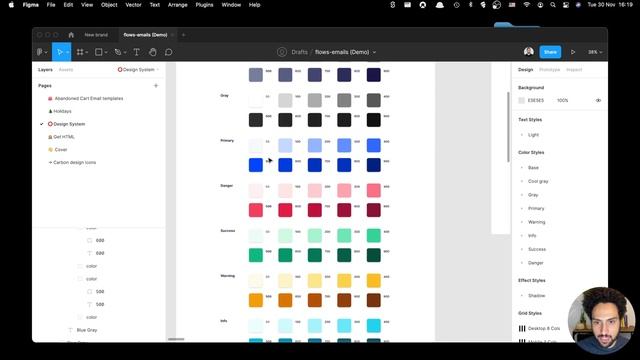Open file name dropdown chevron in toolbar

pyautogui.click(x=374, y=52)
